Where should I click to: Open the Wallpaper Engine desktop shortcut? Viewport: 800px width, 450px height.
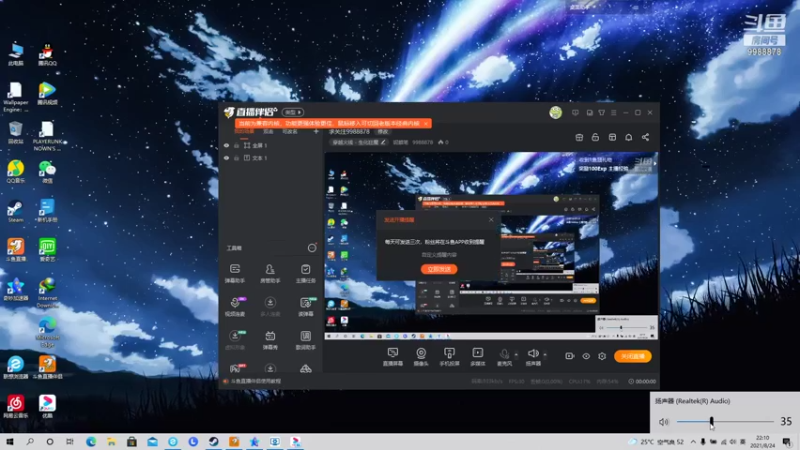point(15,97)
